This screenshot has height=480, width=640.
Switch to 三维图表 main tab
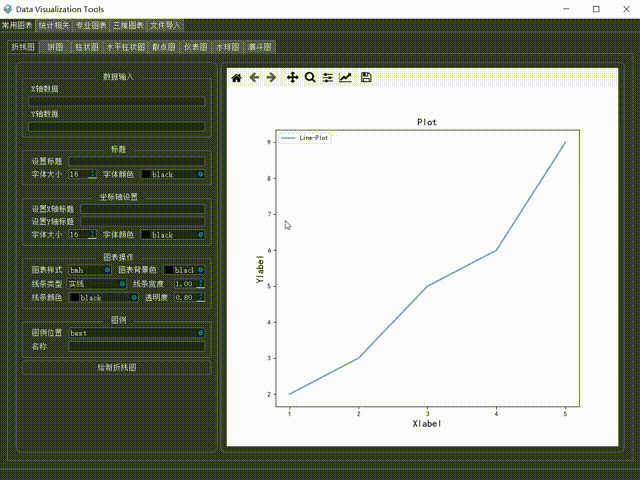tap(128, 25)
